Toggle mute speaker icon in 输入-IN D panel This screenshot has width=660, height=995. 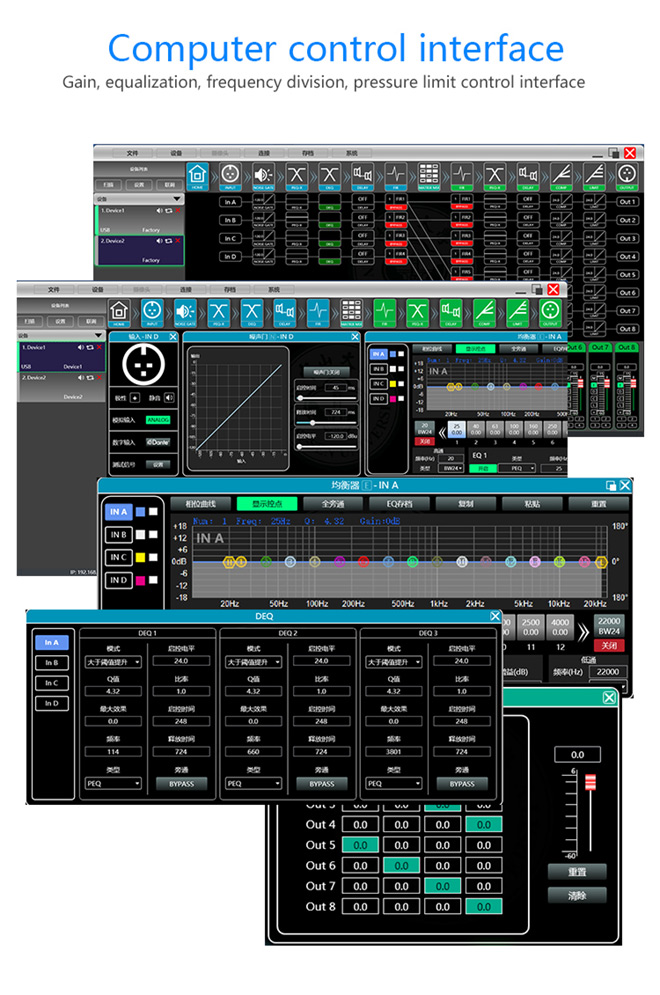pos(169,398)
